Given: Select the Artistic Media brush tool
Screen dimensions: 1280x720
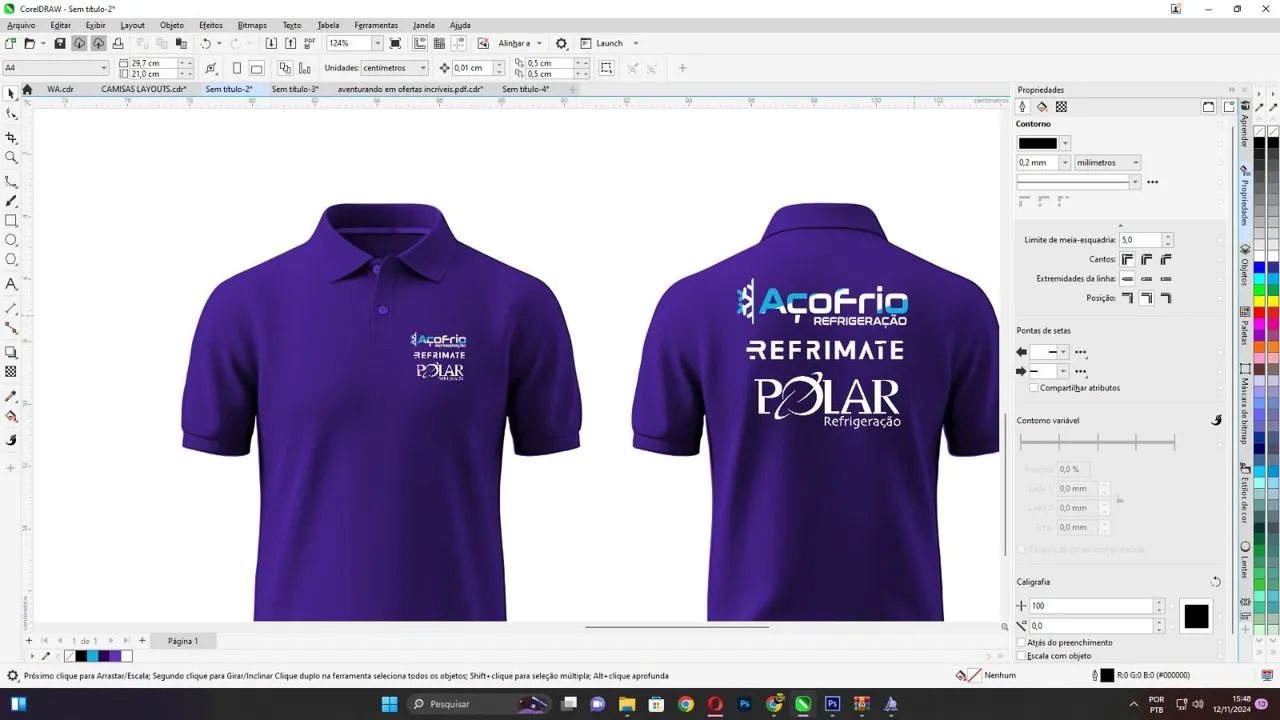Looking at the screenshot, I should (x=11, y=201).
